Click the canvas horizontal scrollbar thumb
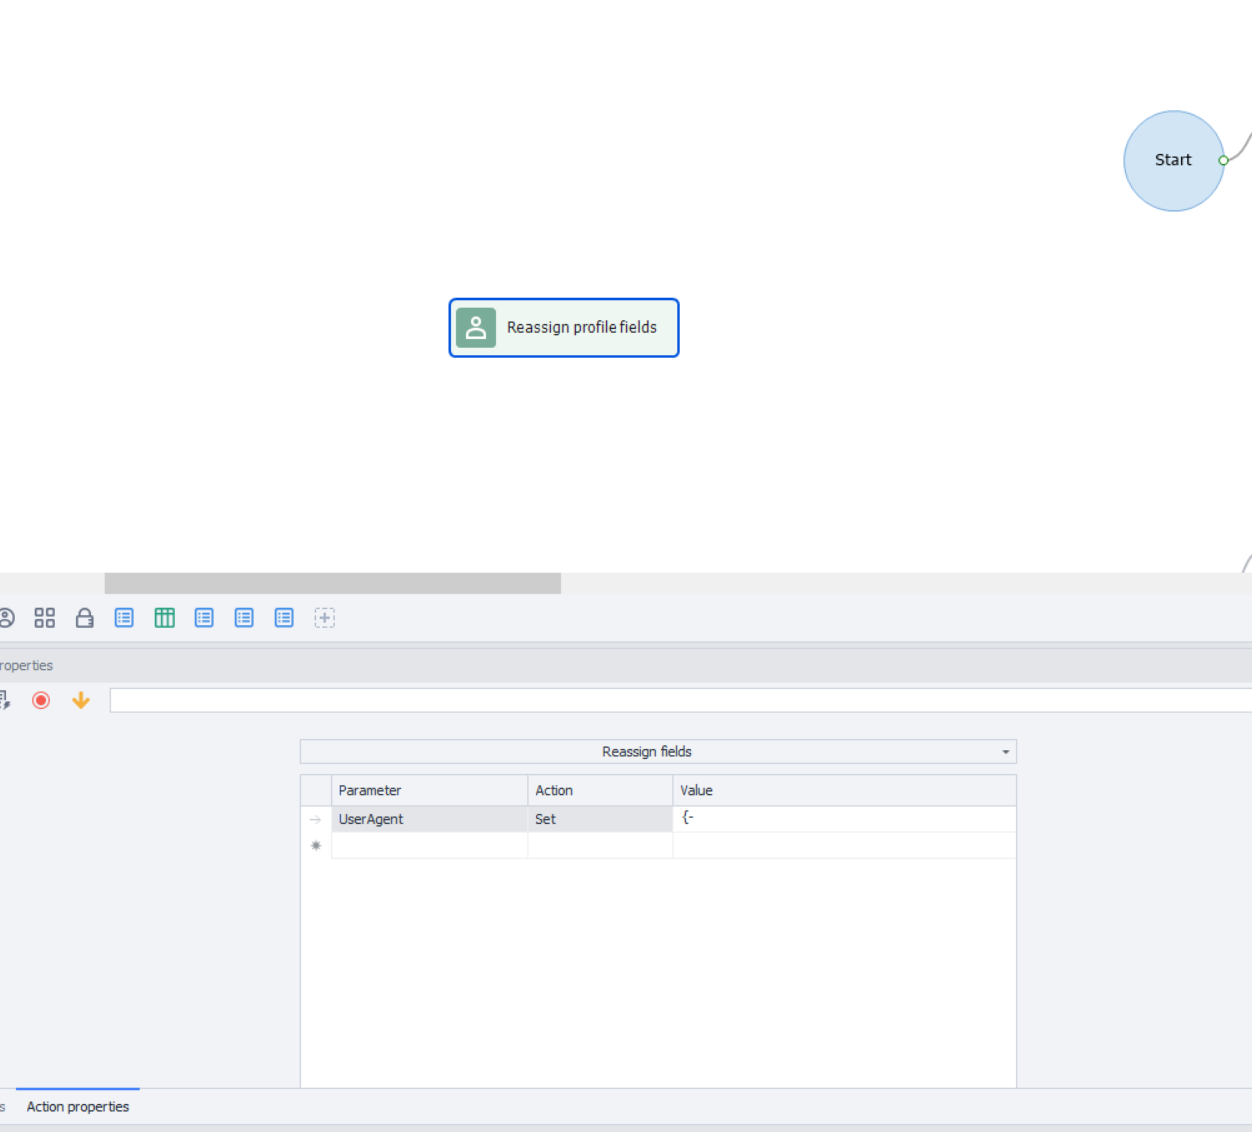1252x1132 pixels. click(x=333, y=583)
